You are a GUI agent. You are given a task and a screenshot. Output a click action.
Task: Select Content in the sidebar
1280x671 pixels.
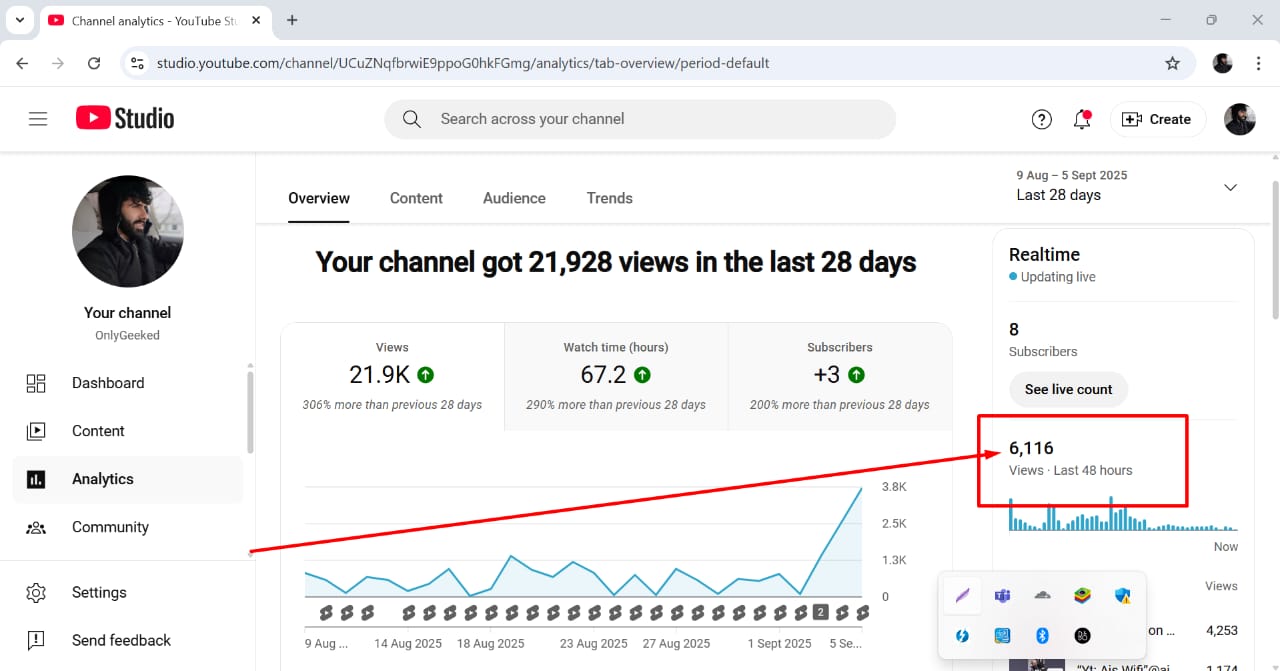tap(98, 430)
